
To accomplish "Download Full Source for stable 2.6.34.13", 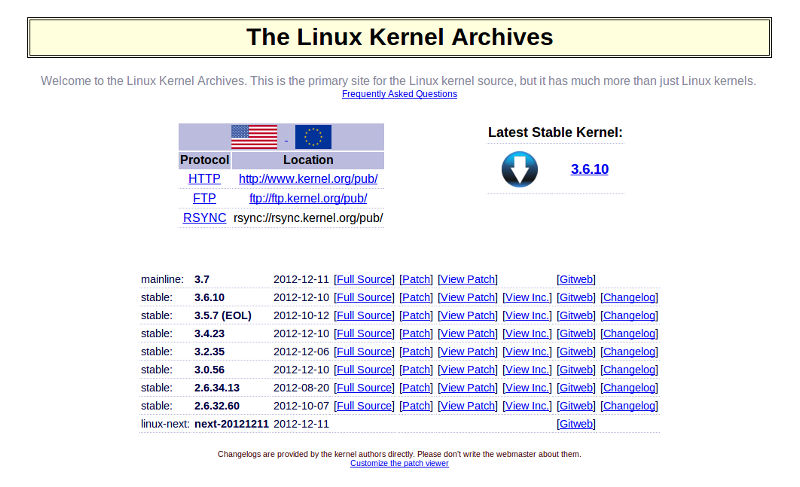I will (x=364, y=388).
